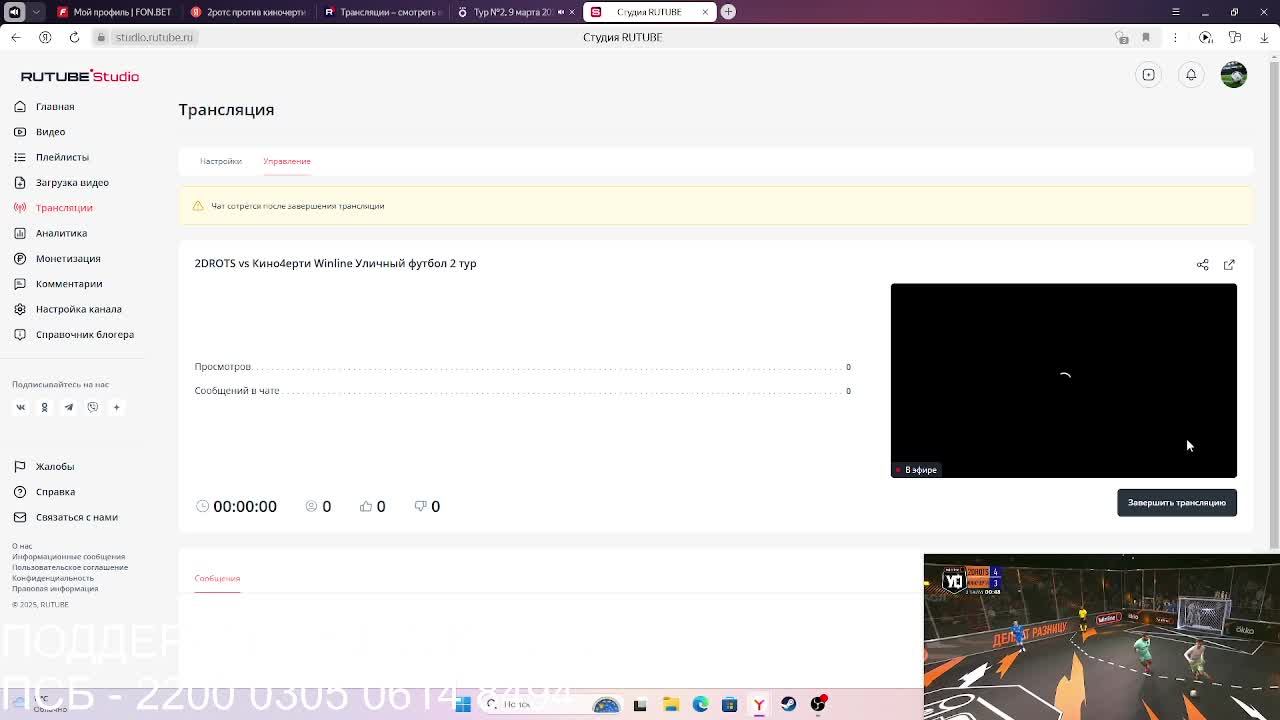Open Конфиденциальность footer link
The height and width of the screenshot is (720, 1280).
point(53,578)
